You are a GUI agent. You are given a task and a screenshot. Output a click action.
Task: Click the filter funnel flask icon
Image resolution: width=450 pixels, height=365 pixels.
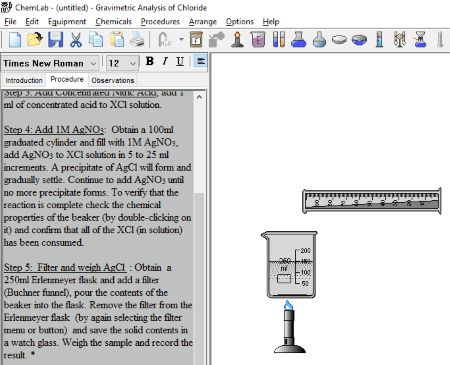[420, 40]
